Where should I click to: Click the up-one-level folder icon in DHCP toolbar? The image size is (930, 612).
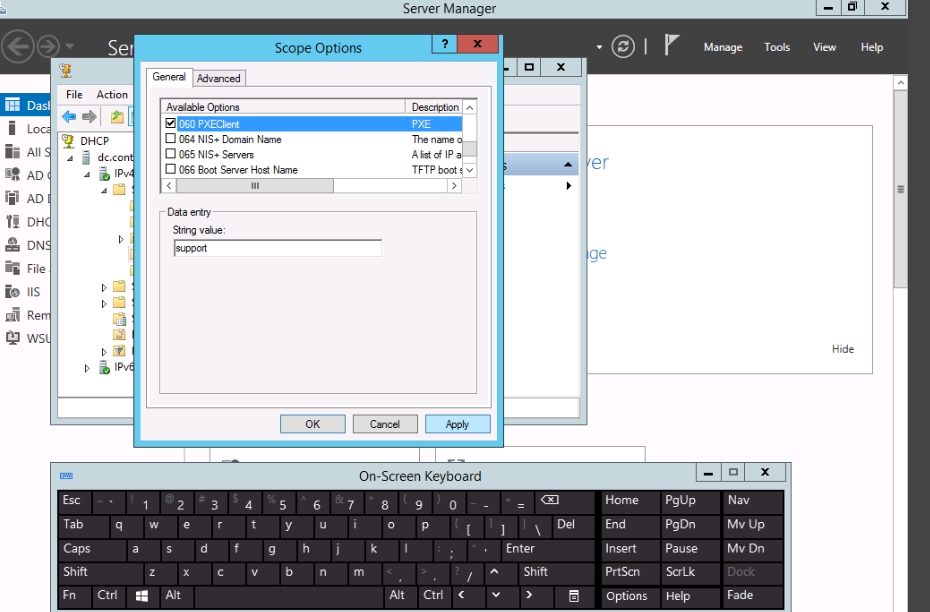tap(117, 117)
